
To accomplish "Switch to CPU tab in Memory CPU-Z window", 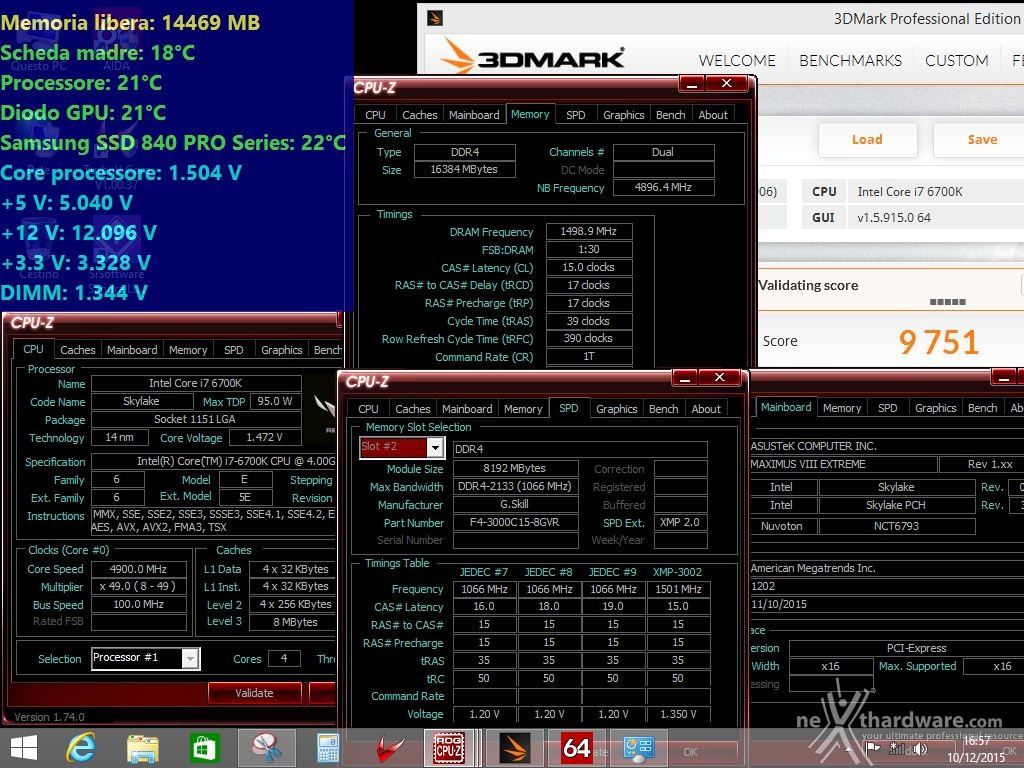I will click(x=375, y=115).
